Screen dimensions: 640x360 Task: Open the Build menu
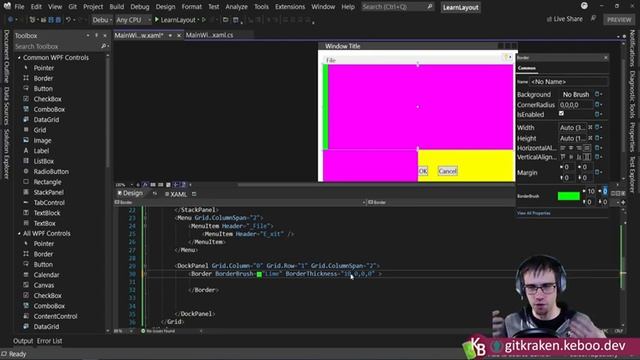point(116,7)
